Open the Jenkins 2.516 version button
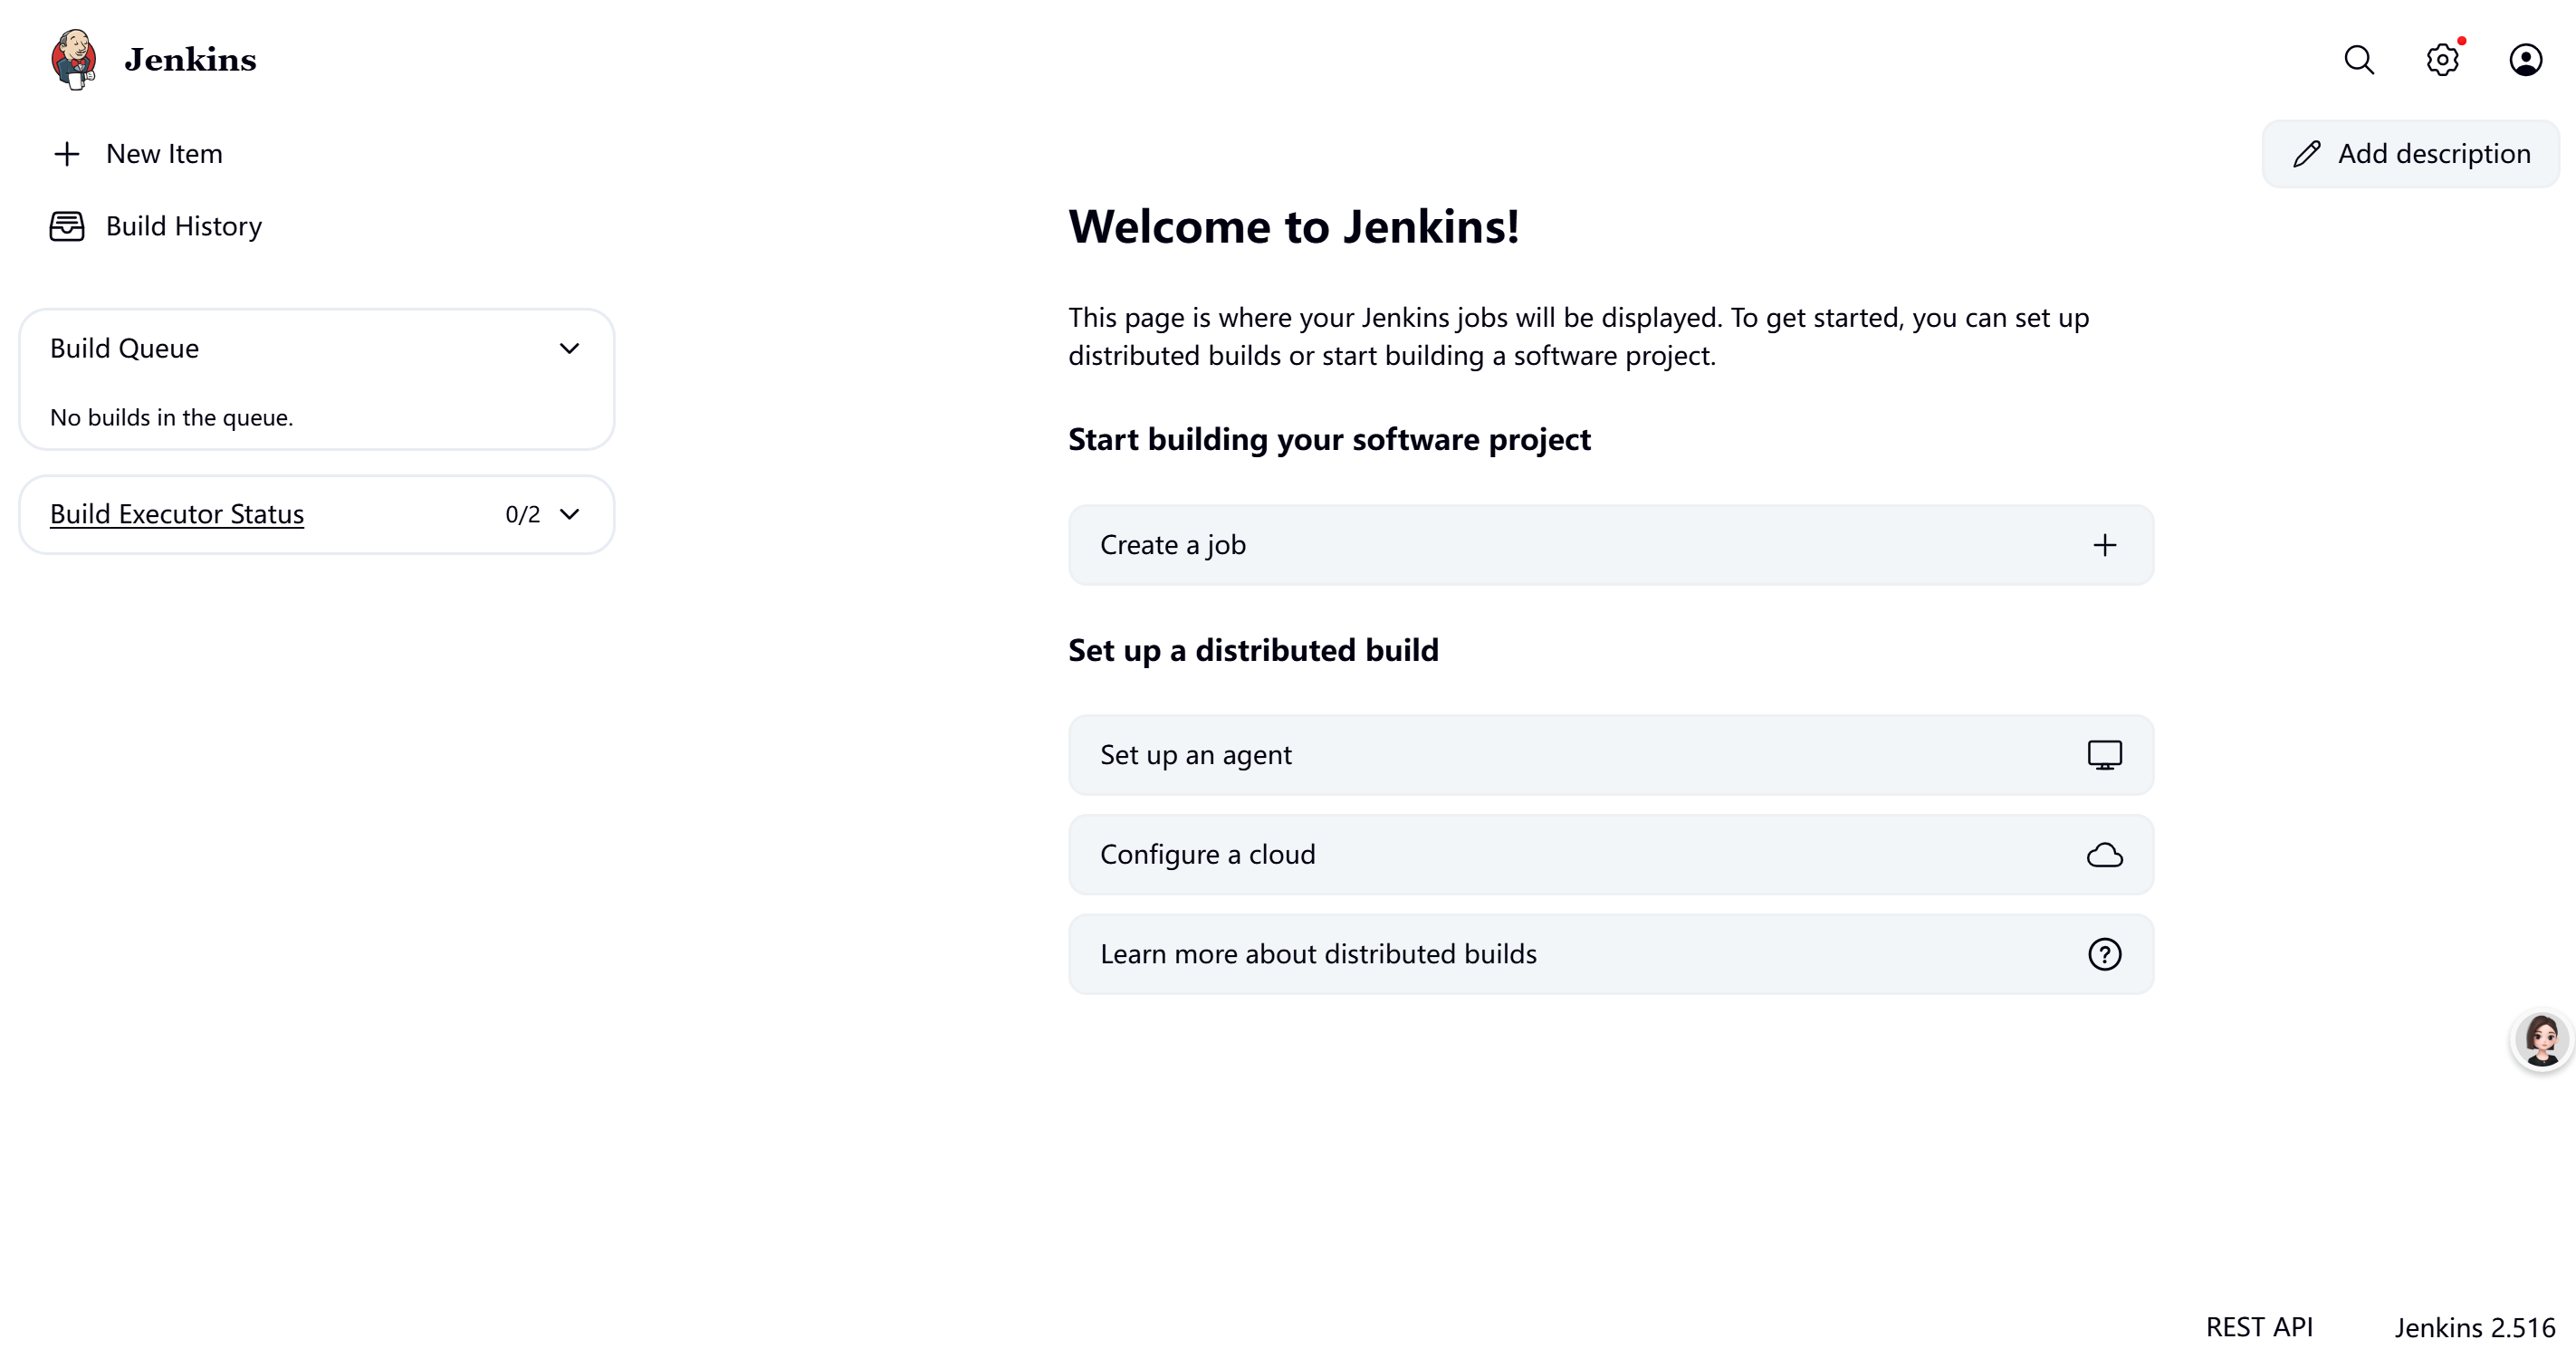Viewport: 2576px width, 1368px height. pos(2475,1327)
